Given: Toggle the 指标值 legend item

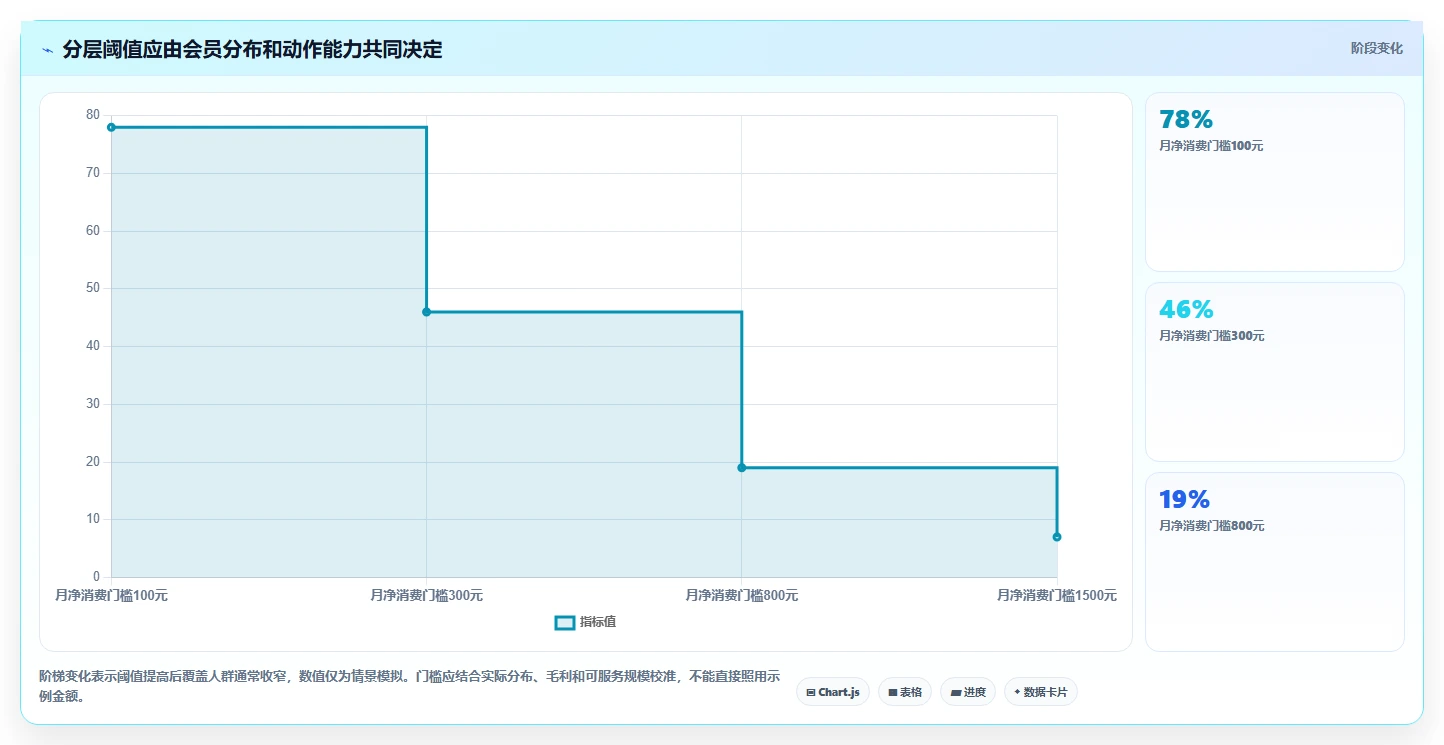Looking at the screenshot, I should pyautogui.click(x=586, y=622).
